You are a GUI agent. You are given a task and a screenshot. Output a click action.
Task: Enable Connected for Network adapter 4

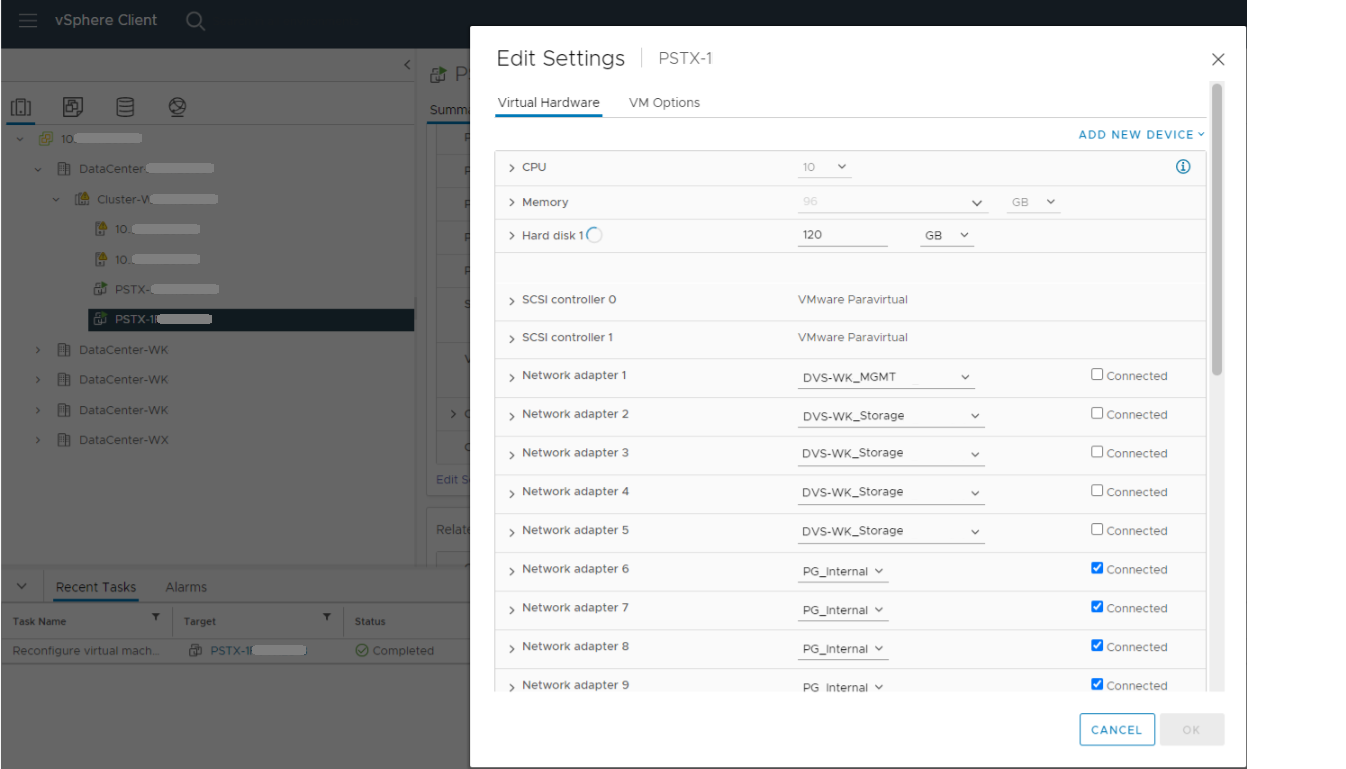[x=1097, y=492]
